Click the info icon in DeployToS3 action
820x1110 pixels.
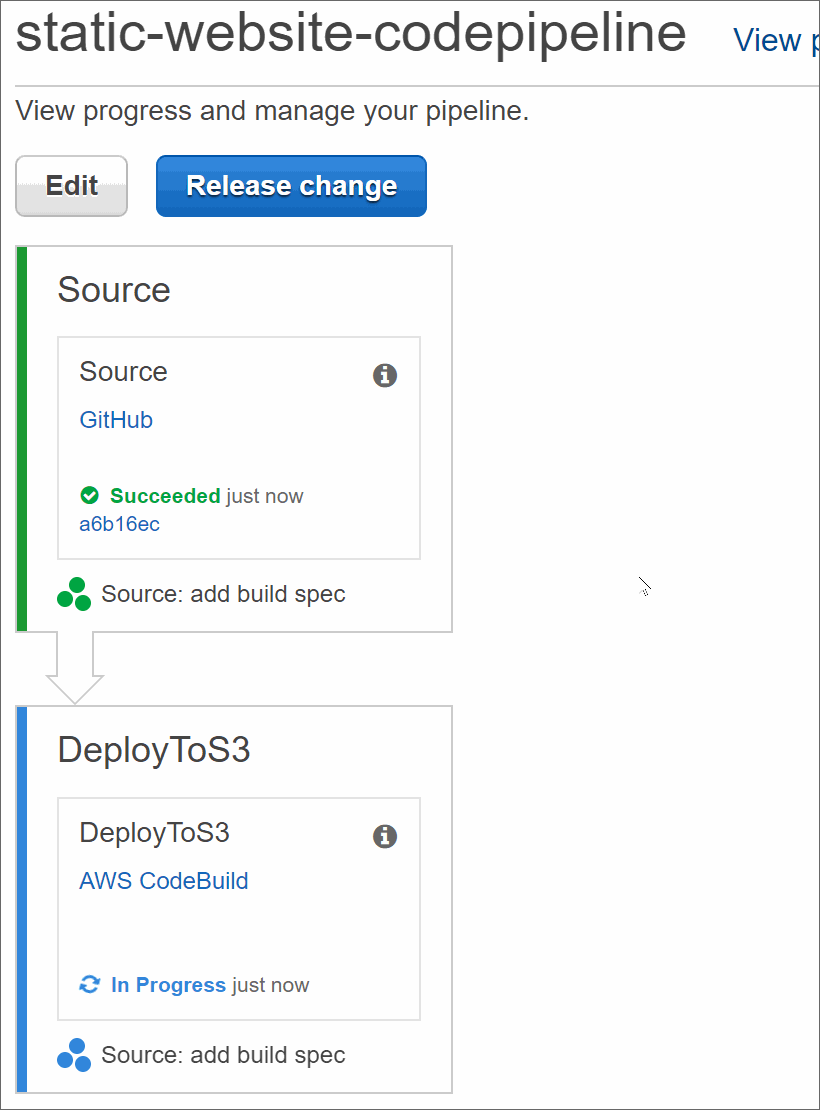point(385,836)
